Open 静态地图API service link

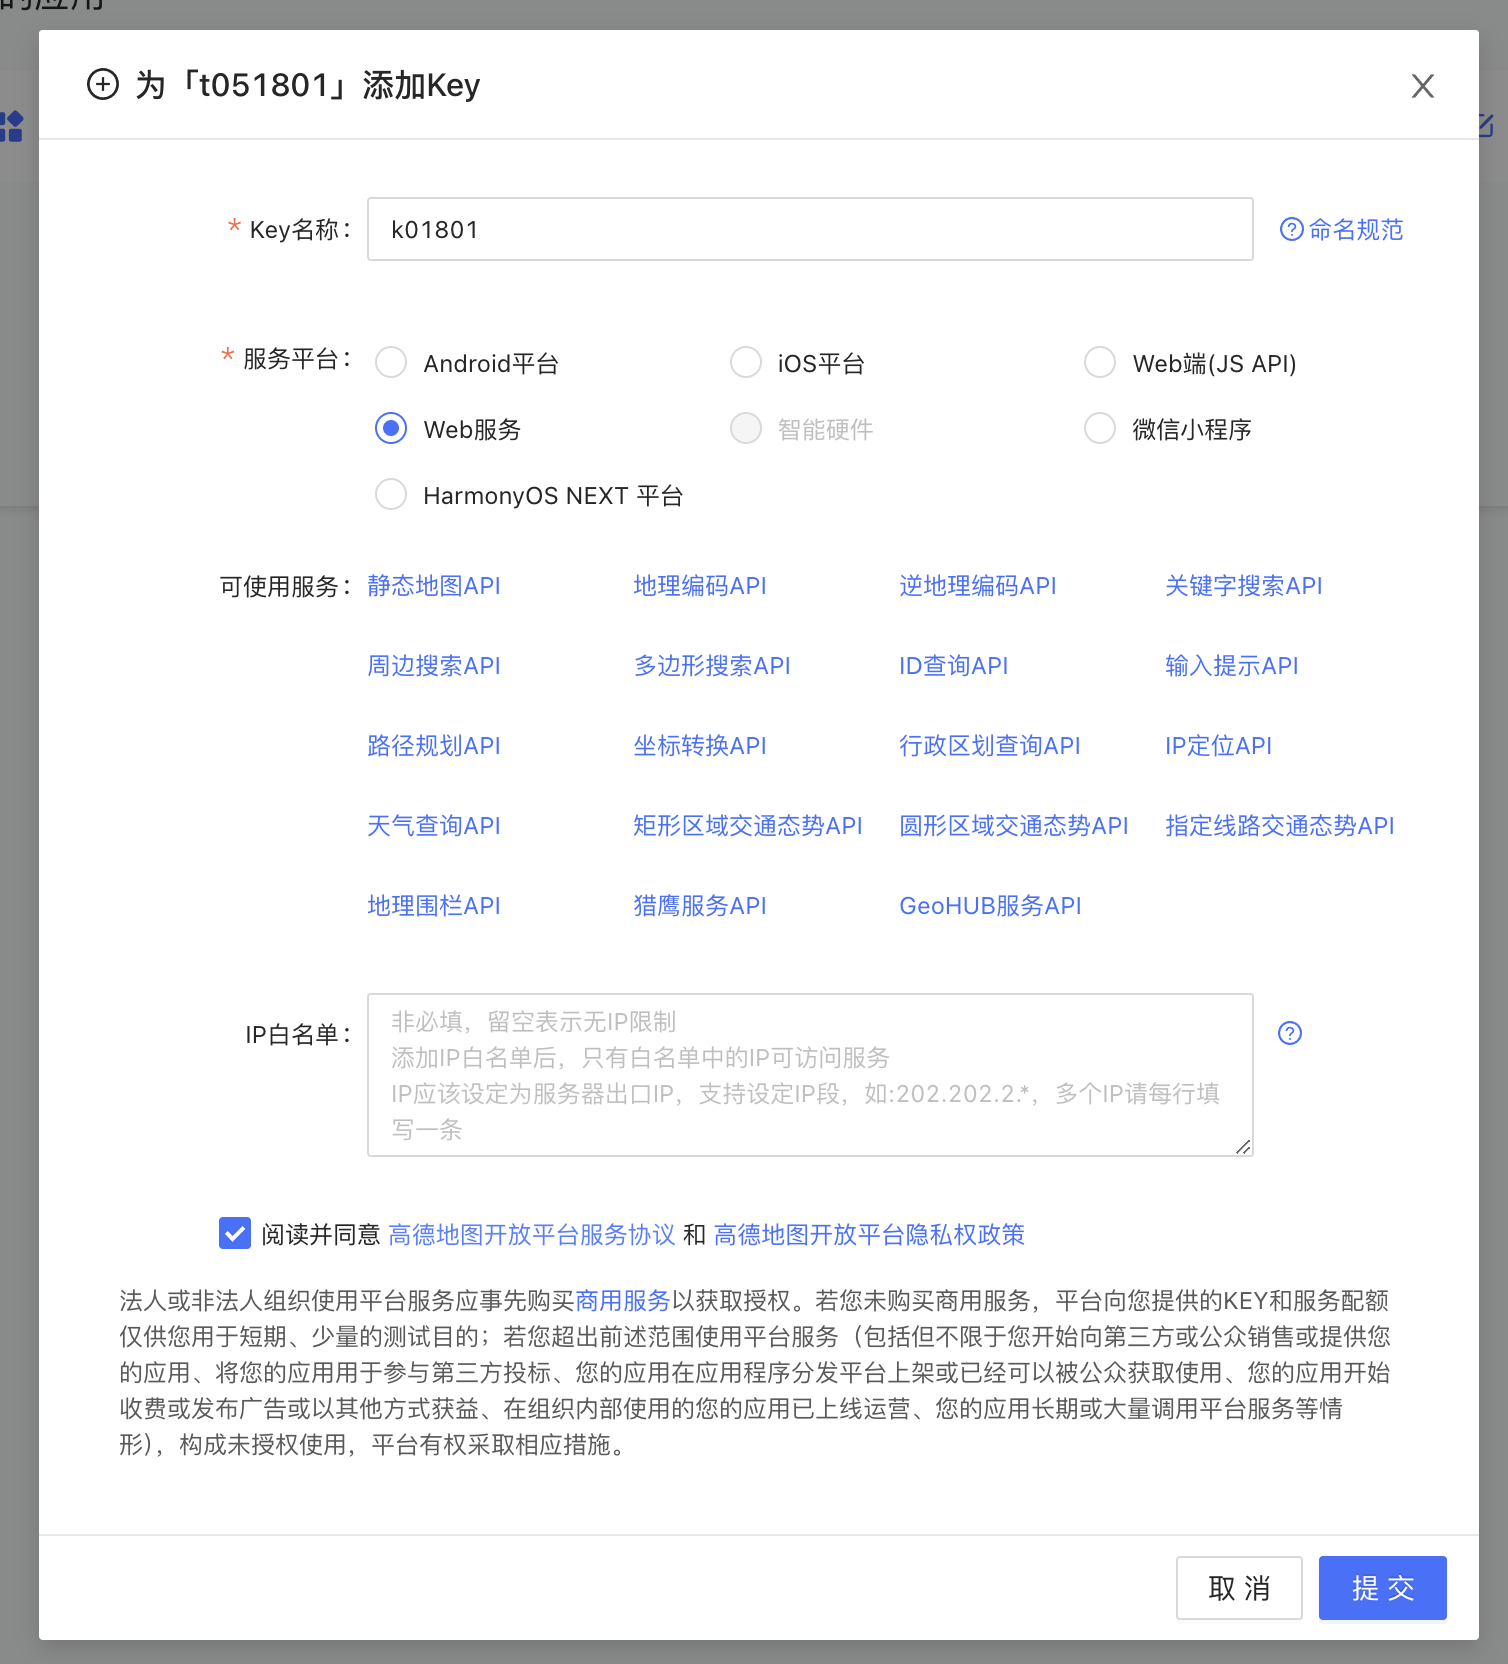click(434, 586)
